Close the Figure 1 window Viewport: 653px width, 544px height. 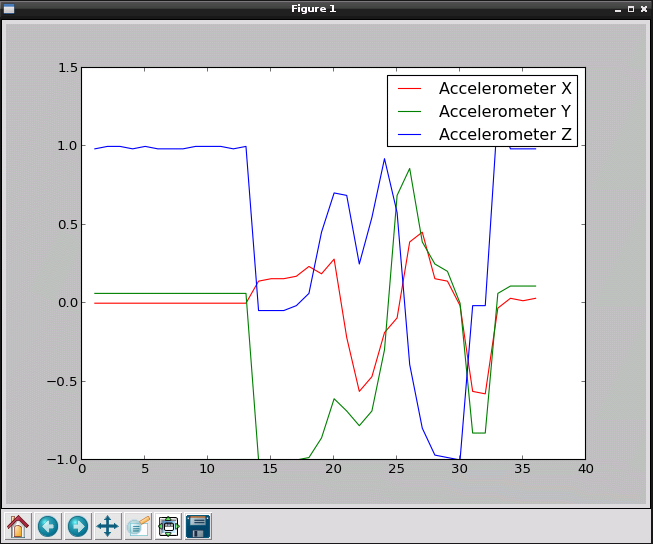(x=643, y=8)
